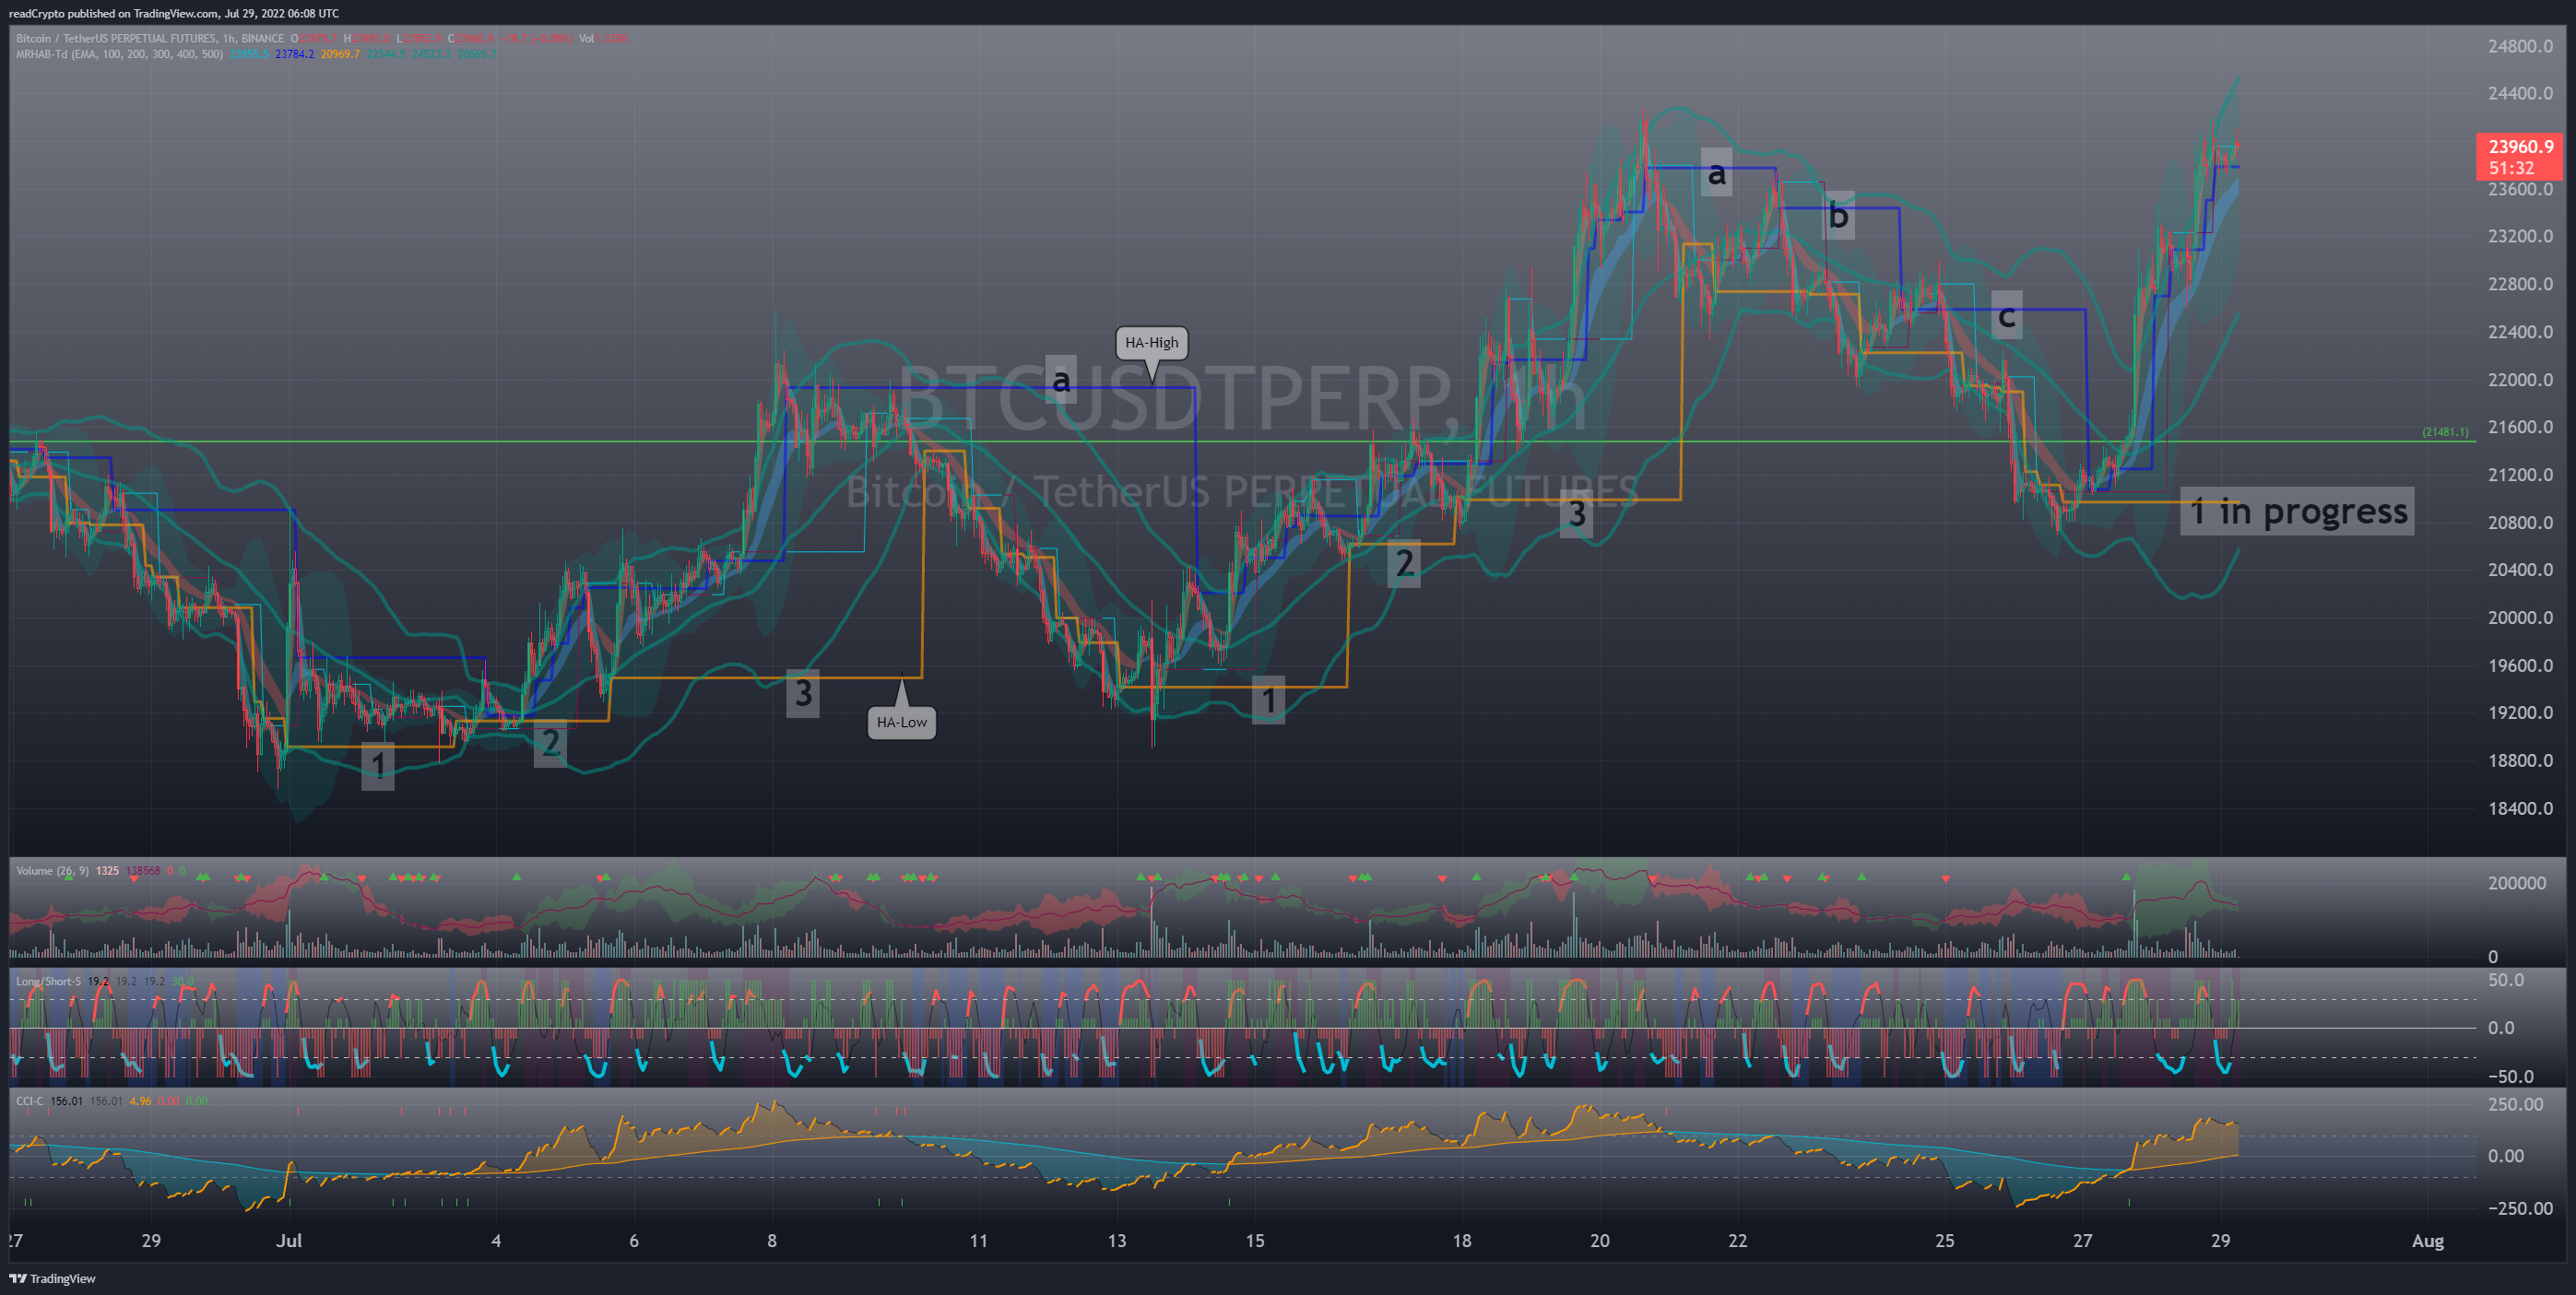
Task: Click the 250.00 CCI axis label
Action: (x=2515, y=1104)
